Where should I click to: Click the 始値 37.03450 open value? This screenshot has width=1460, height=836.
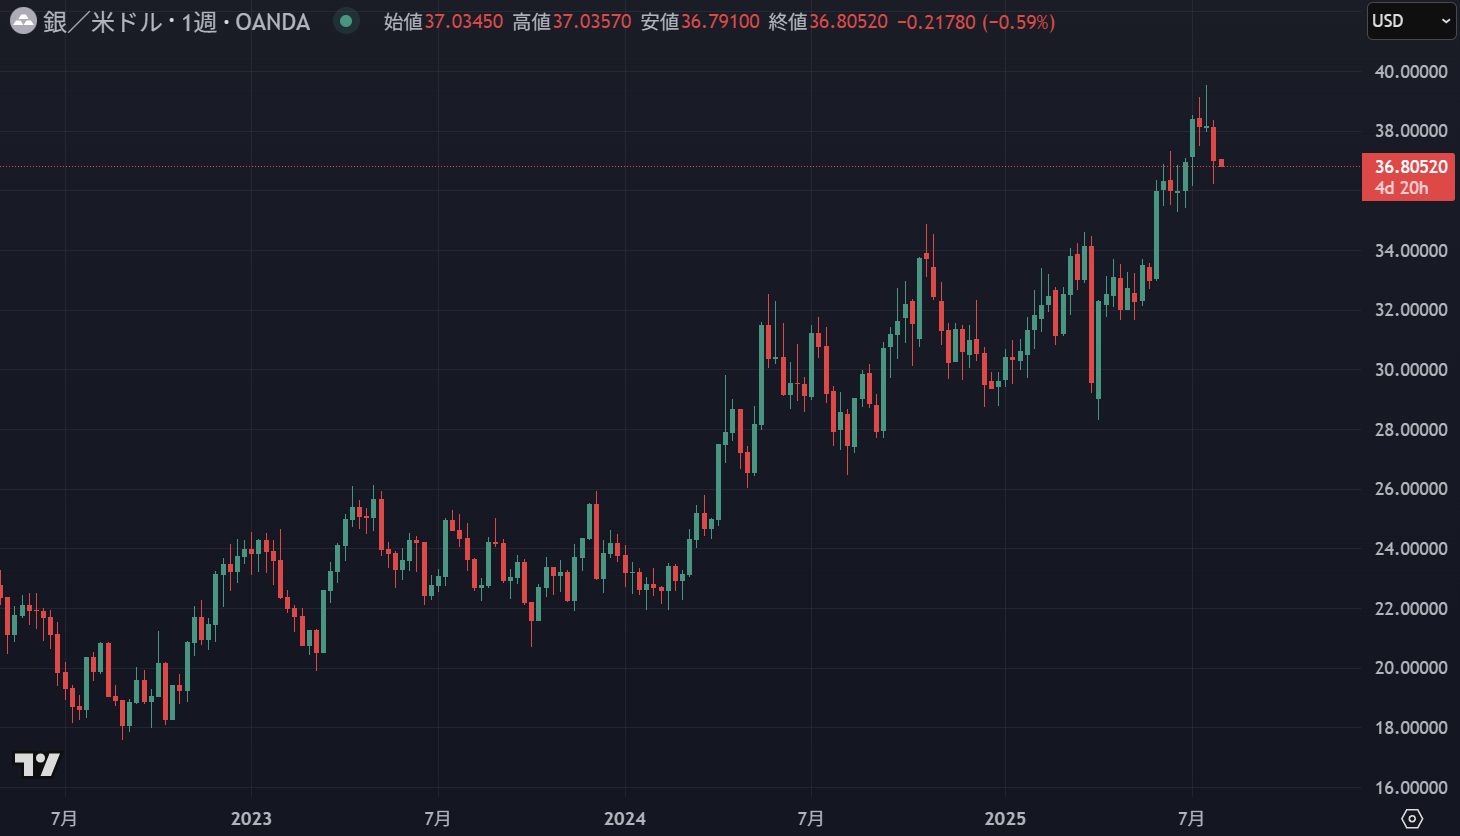(443, 22)
